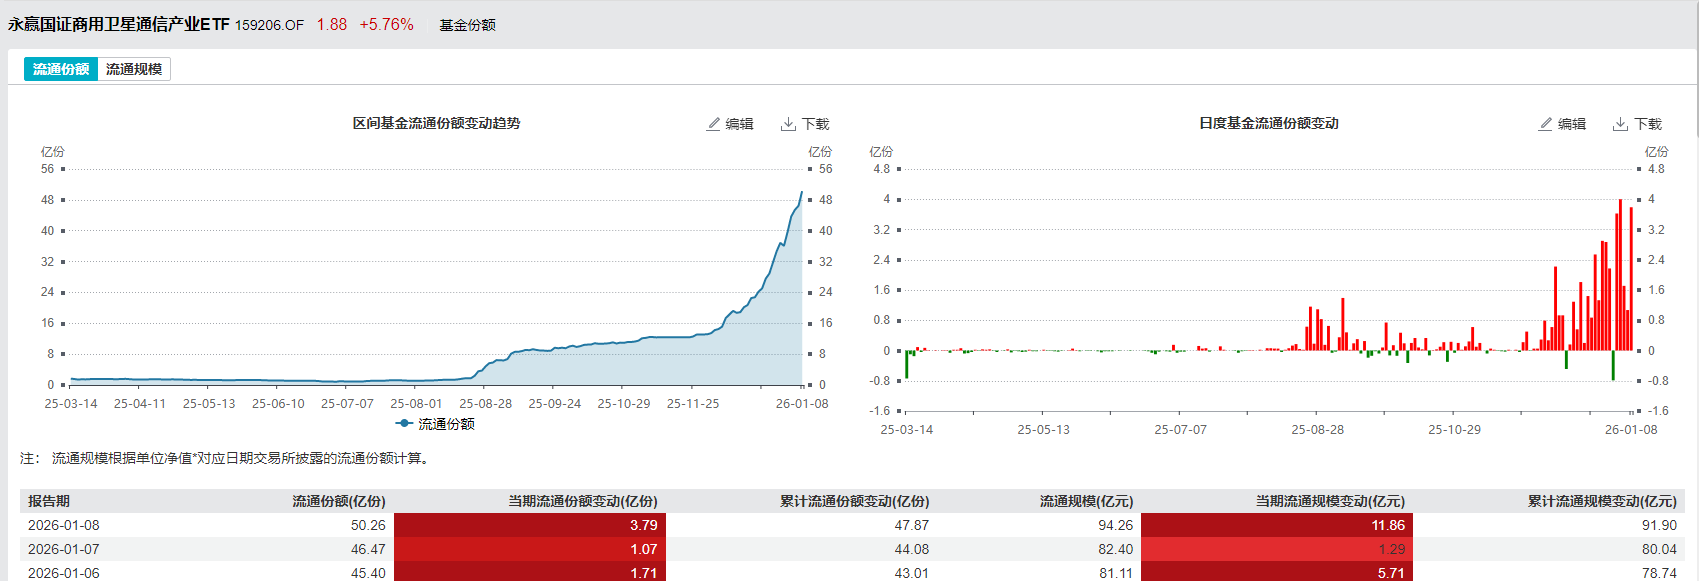The image size is (1699, 581).
Task: Sort by 累计流通规模变动(亿元) column header
Action: coord(1603,501)
